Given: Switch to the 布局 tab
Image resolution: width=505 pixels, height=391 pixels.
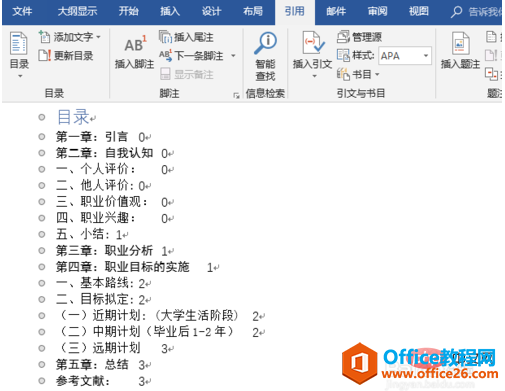Looking at the screenshot, I should [x=253, y=12].
